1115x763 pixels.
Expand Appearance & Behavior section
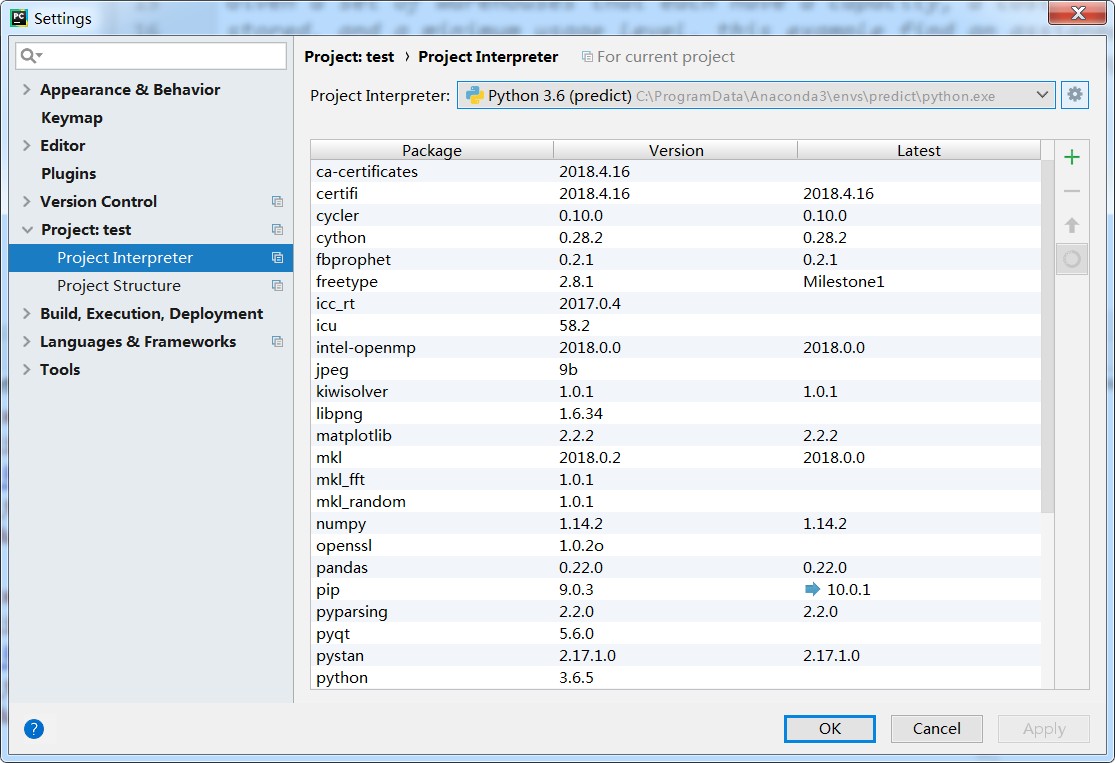(26, 90)
